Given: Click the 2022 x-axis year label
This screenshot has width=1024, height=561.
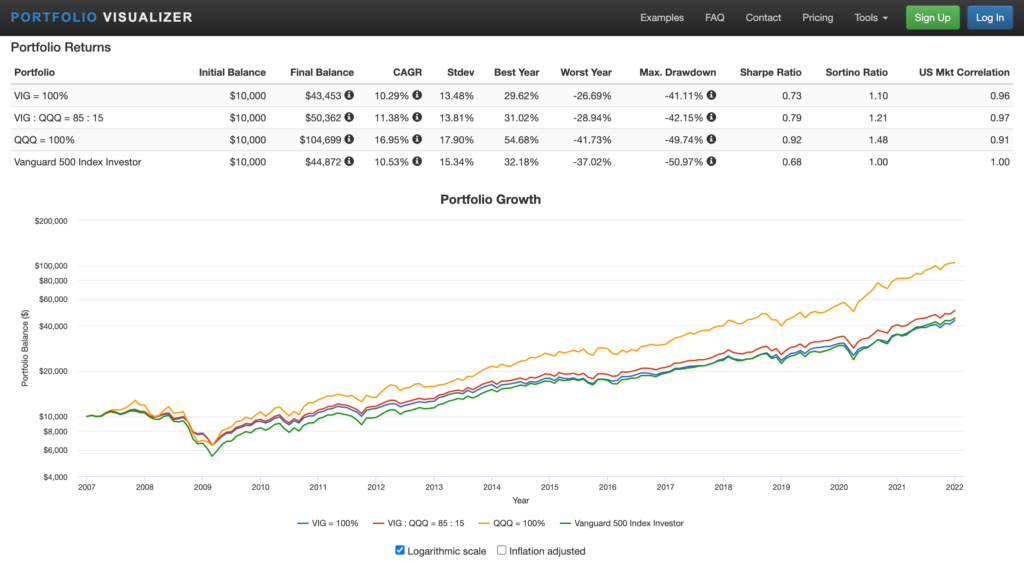Looking at the screenshot, I should [x=954, y=487].
